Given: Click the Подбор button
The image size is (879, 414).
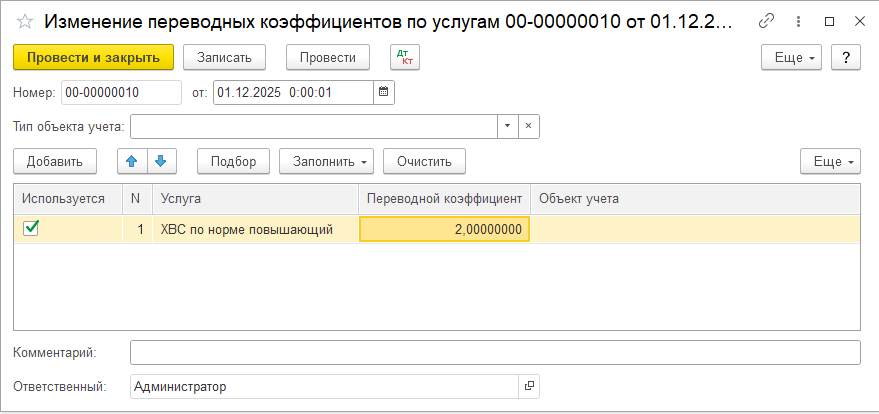Looking at the screenshot, I should coord(233,161).
